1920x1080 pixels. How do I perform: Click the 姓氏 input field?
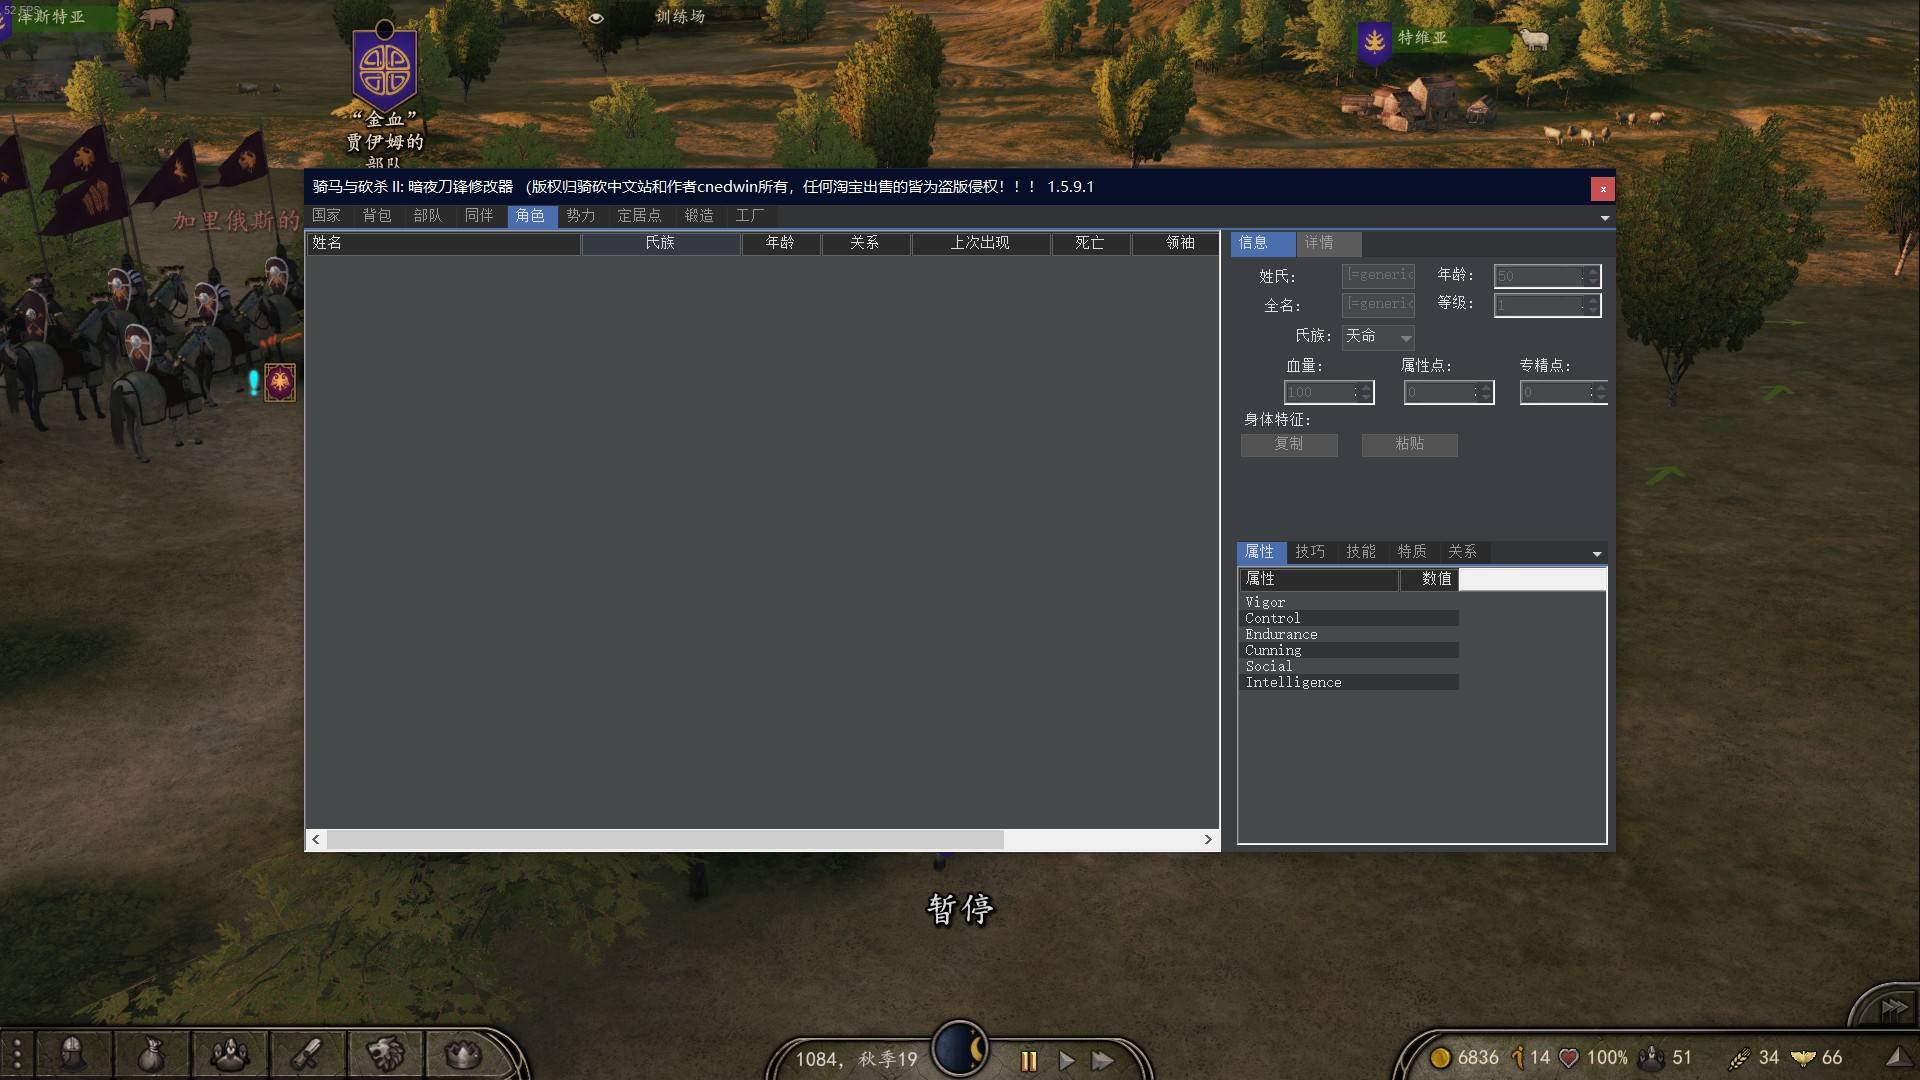(1378, 276)
